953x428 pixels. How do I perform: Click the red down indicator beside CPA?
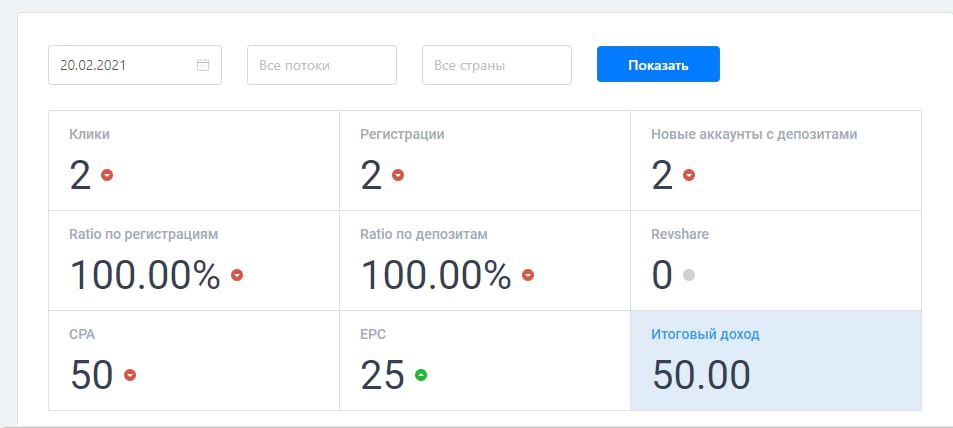129,374
